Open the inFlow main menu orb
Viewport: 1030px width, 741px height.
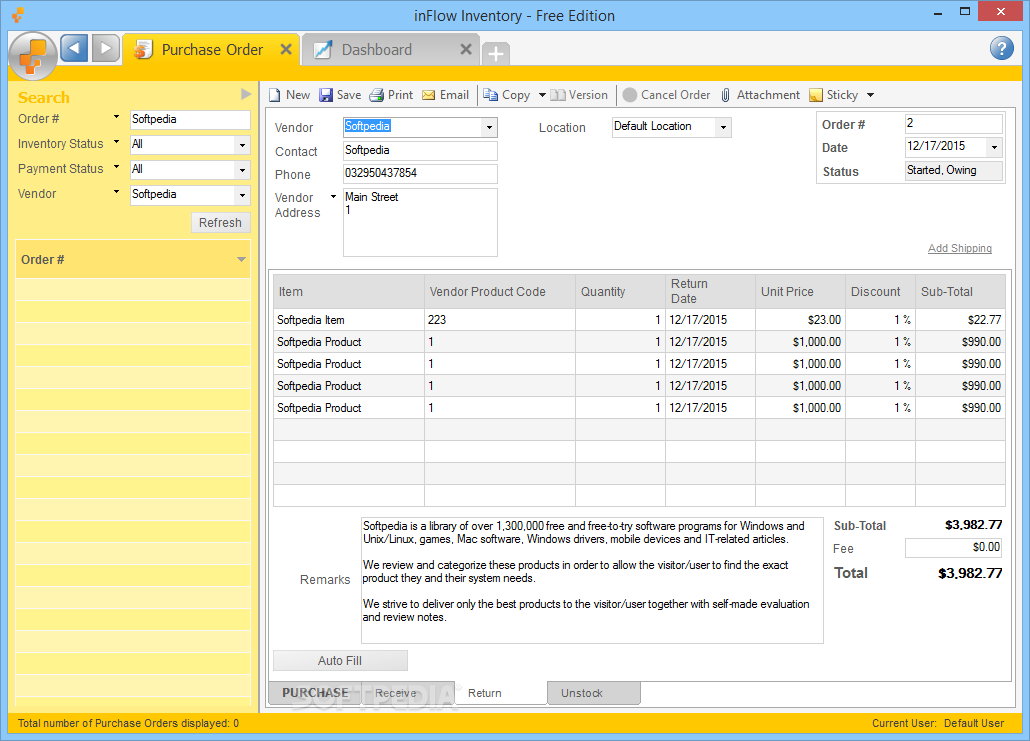33,56
